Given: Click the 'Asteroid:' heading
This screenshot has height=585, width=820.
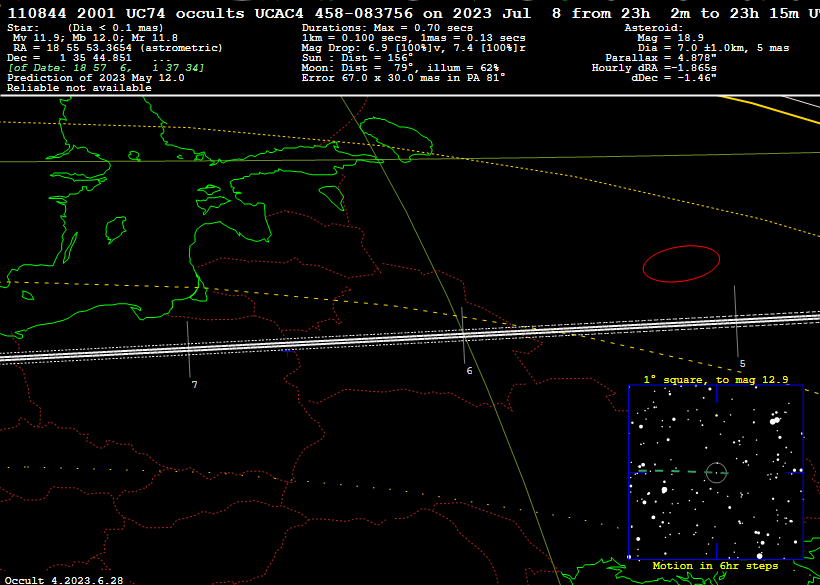Looking at the screenshot, I should (x=654, y=28).
